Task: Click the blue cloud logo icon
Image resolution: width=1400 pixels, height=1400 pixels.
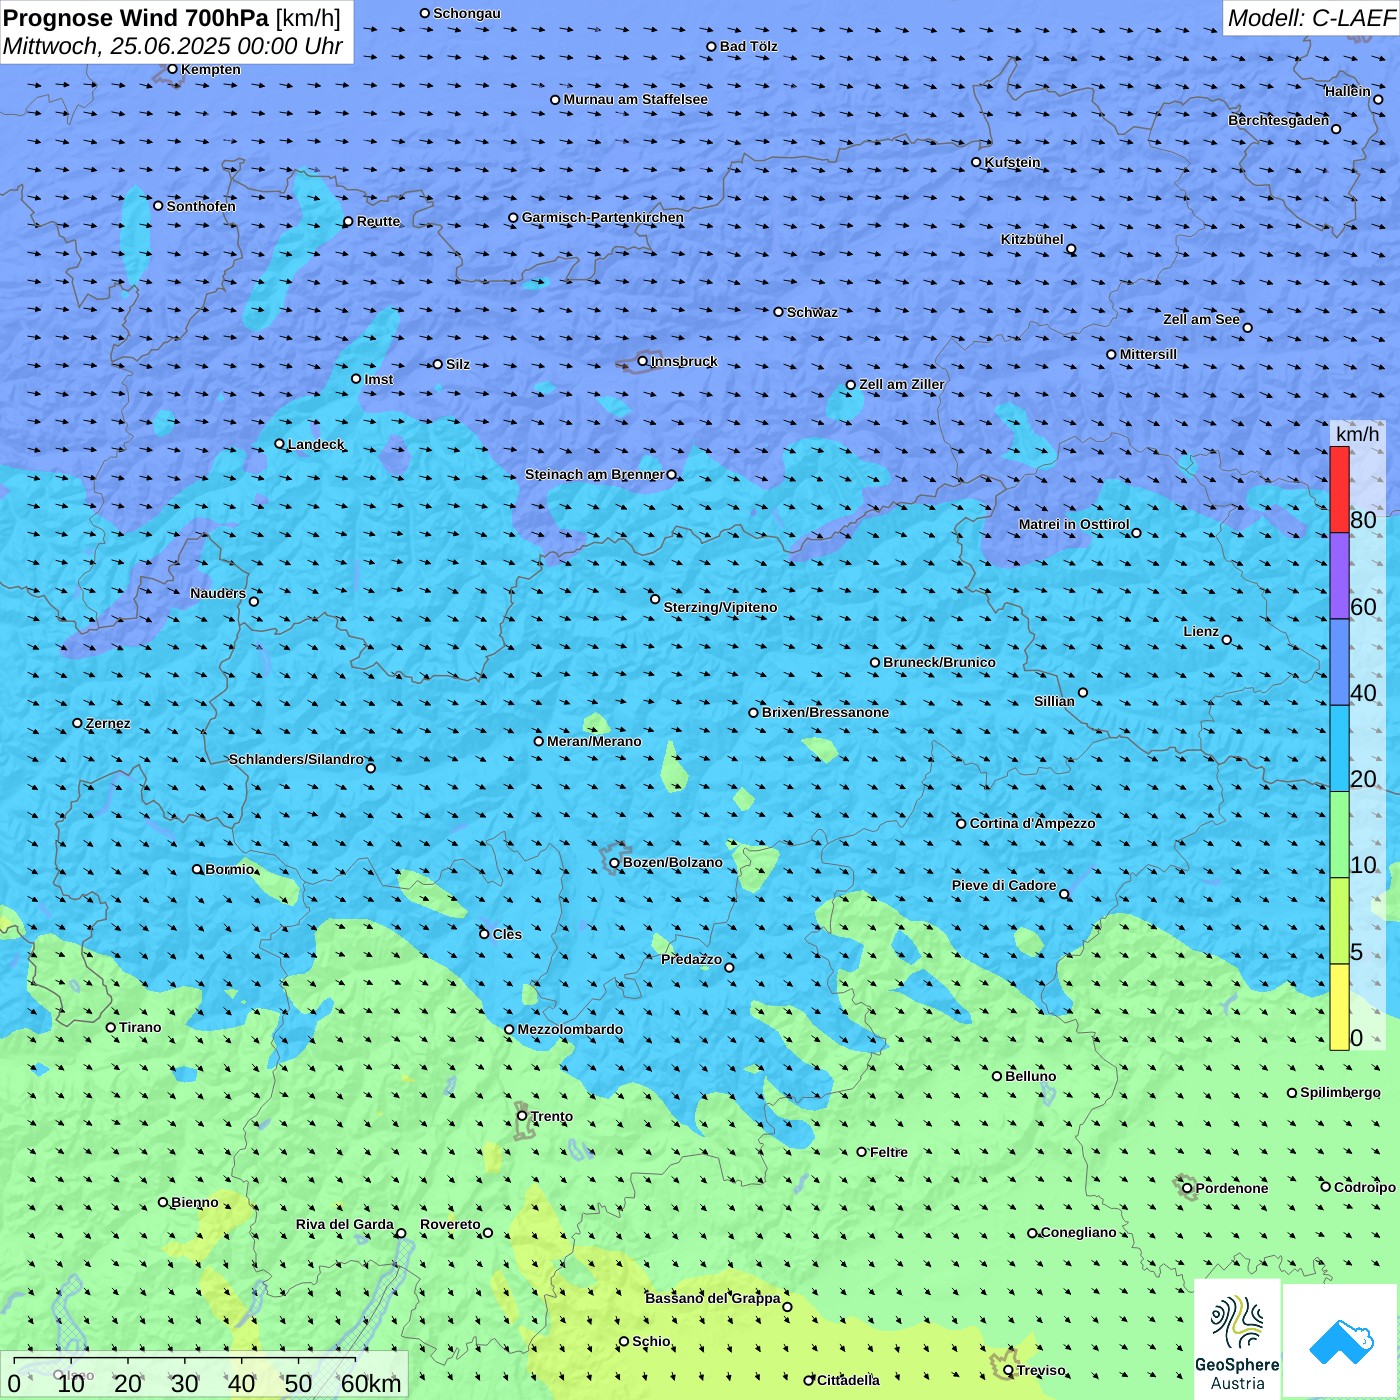Action: (1341, 1341)
